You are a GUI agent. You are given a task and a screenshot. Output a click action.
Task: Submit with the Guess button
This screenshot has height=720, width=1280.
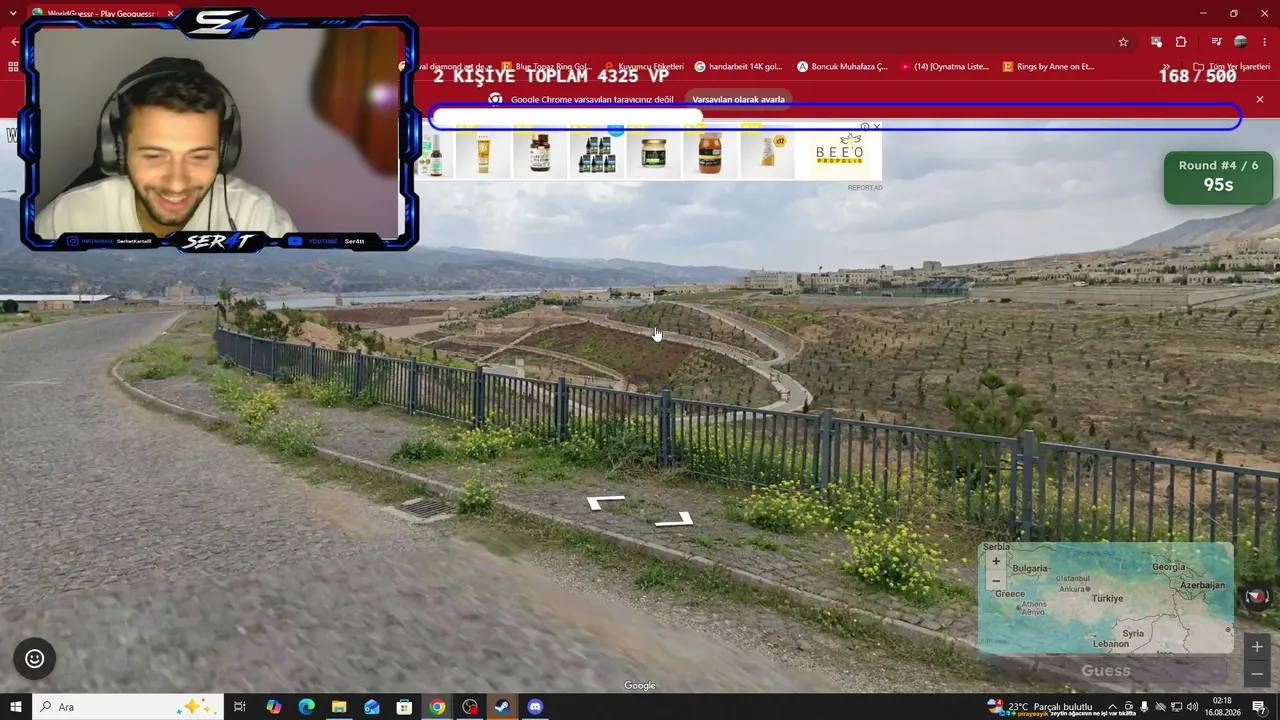(1105, 671)
